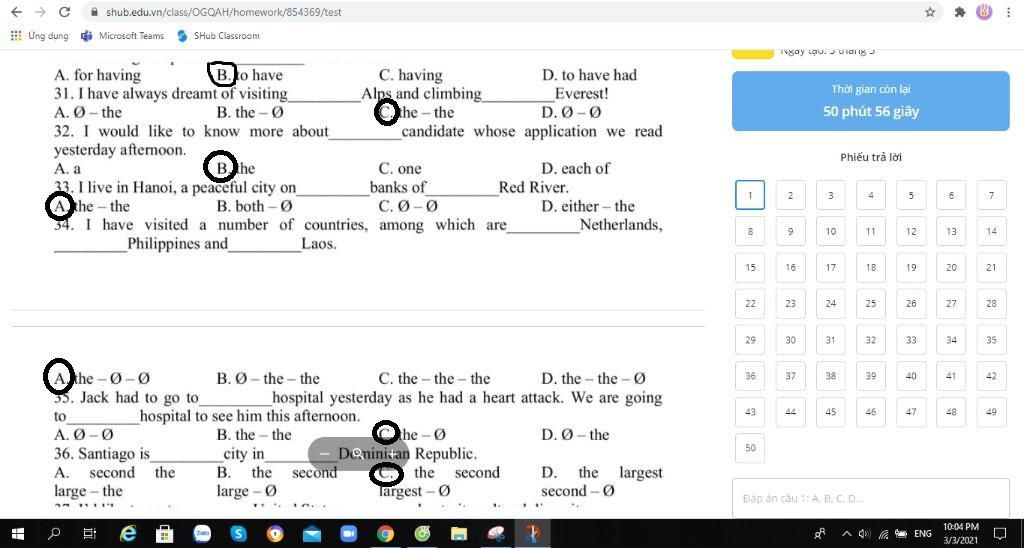View site security lock info
The width and height of the screenshot is (1024, 548).
(95, 12)
